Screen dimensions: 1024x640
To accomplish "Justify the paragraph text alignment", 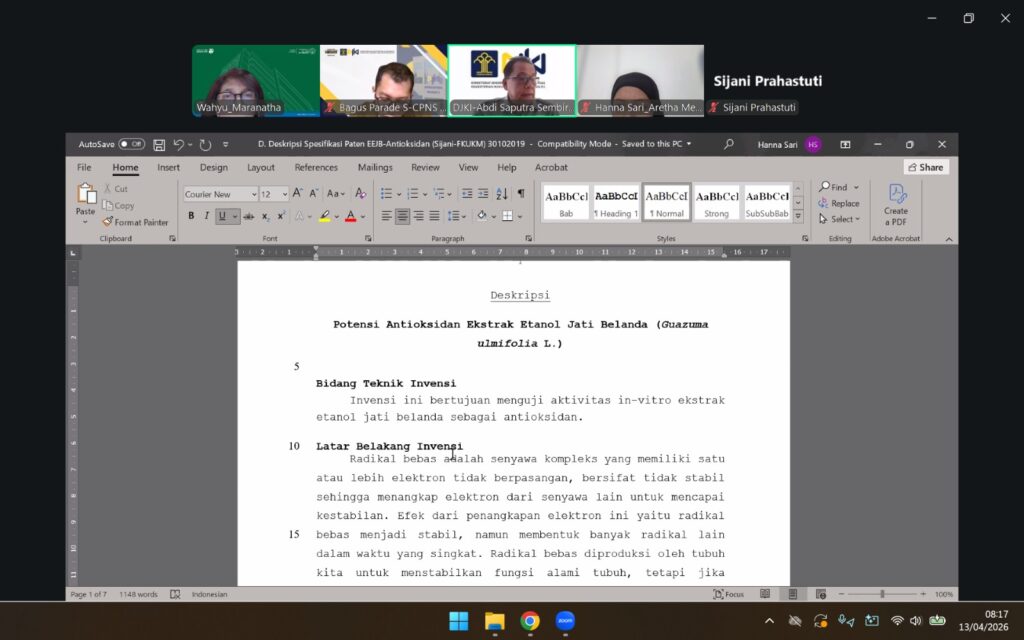I will (x=435, y=216).
